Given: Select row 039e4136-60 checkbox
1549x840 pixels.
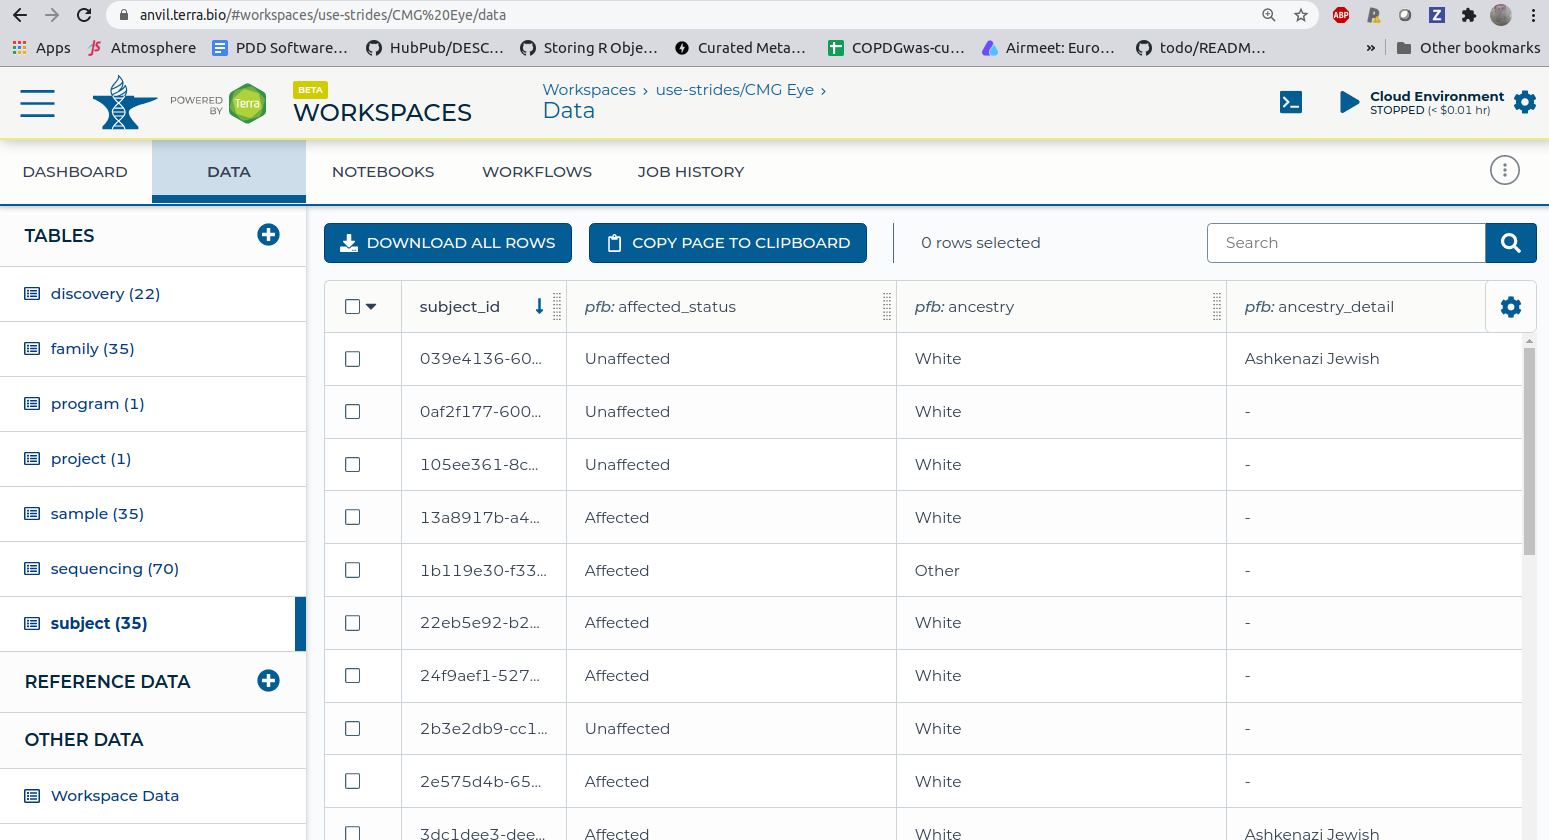Looking at the screenshot, I should pos(352,359).
